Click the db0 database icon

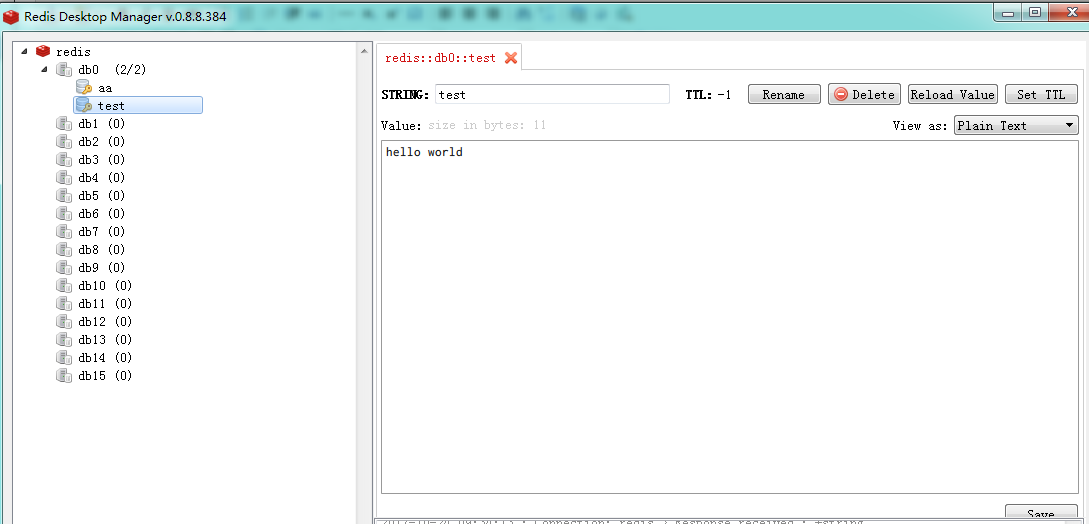pyautogui.click(x=65, y=69)
